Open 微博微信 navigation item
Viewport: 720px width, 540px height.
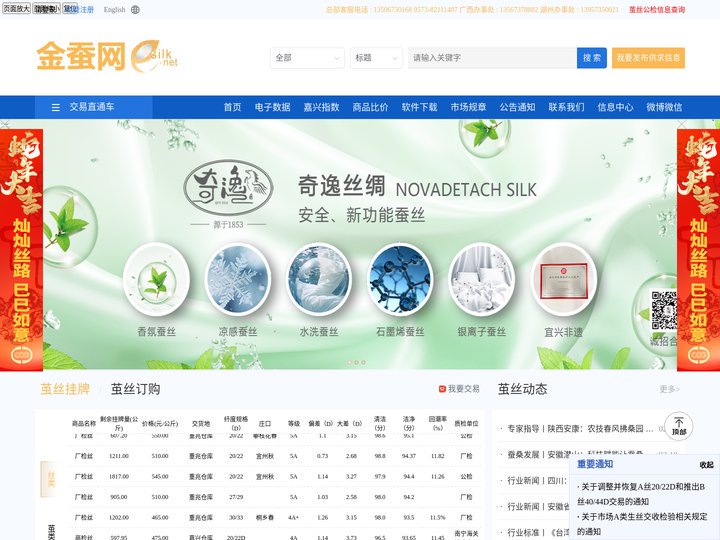coord(664,107)
